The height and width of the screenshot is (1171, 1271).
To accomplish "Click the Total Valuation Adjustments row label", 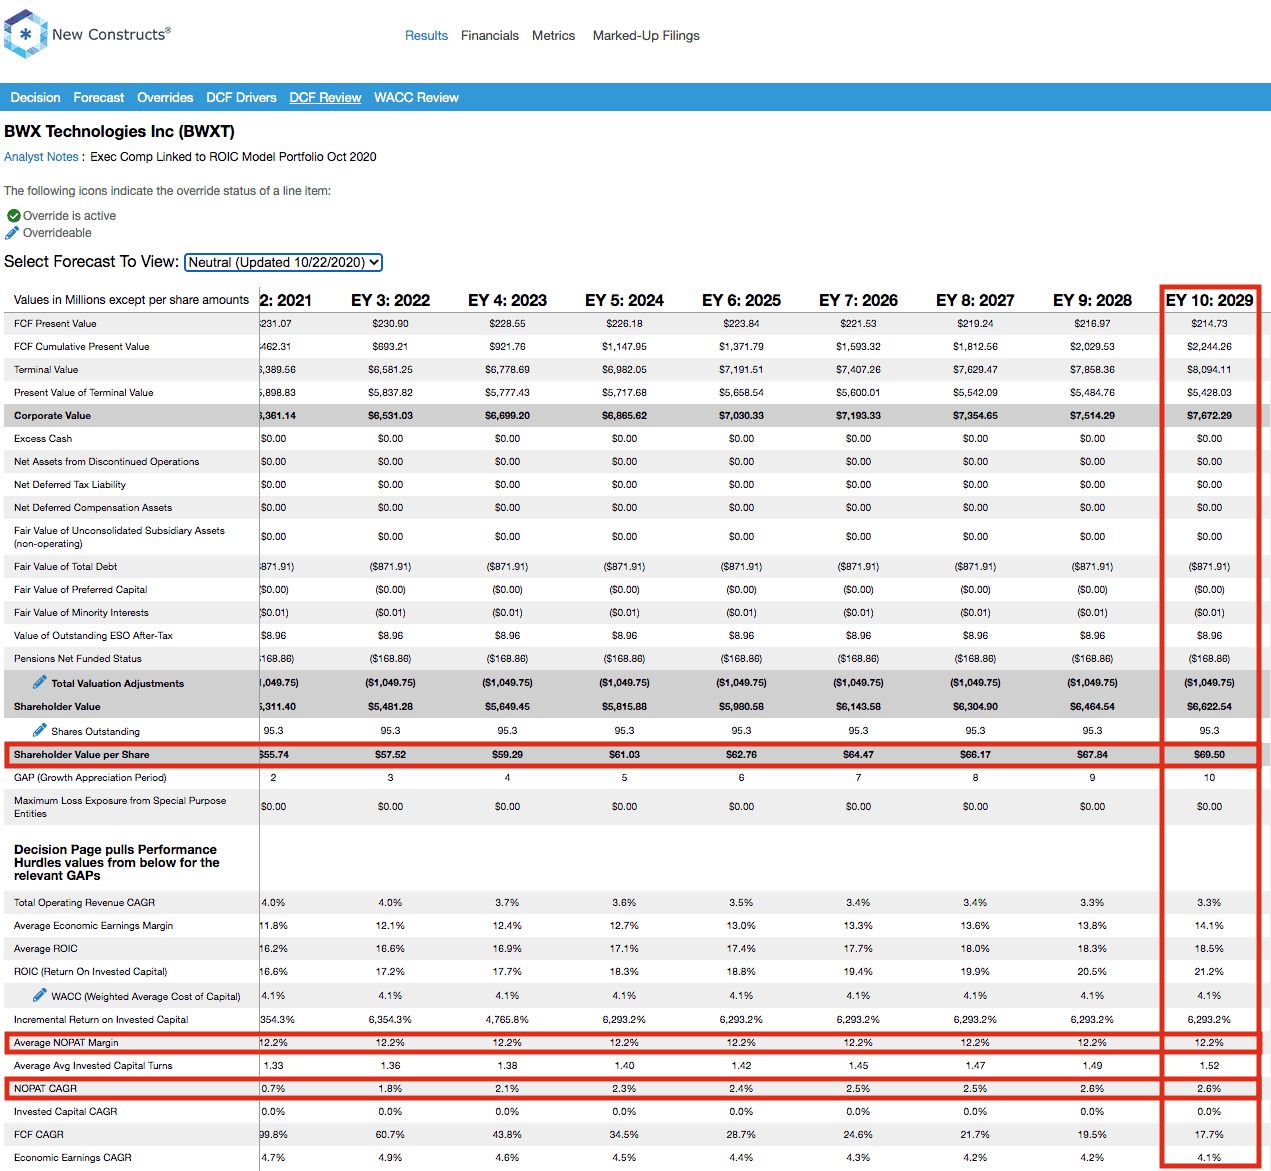I will (117, 684).
